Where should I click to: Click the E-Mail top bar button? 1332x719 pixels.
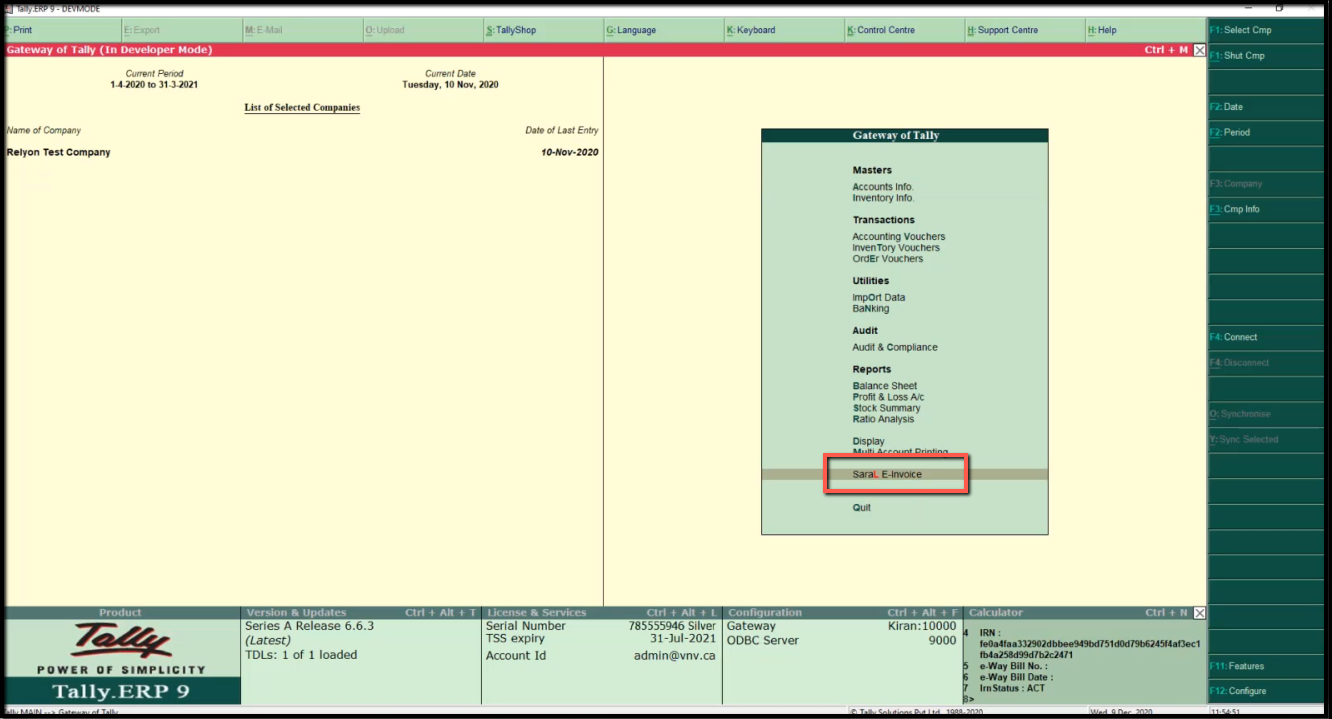pyautogui.click(x=302, y=30)
